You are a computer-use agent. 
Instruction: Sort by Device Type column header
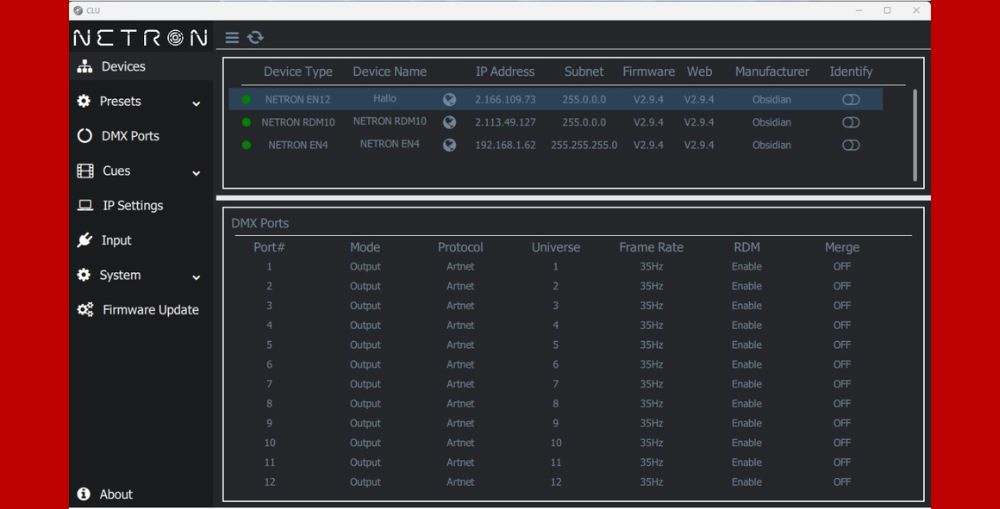click(x=298, y=71)
